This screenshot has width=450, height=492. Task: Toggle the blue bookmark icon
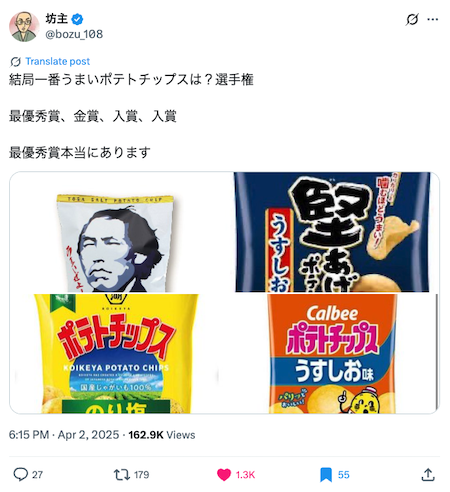tap(326, 475)
